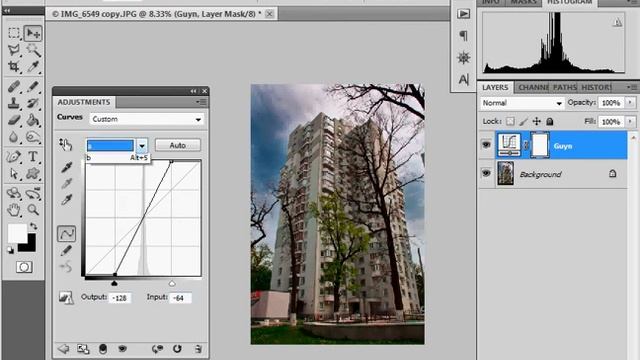This screenshot has height=360, width=640.
Task: Hide the Guyn adjustment layer
Action: click(486, 145)
